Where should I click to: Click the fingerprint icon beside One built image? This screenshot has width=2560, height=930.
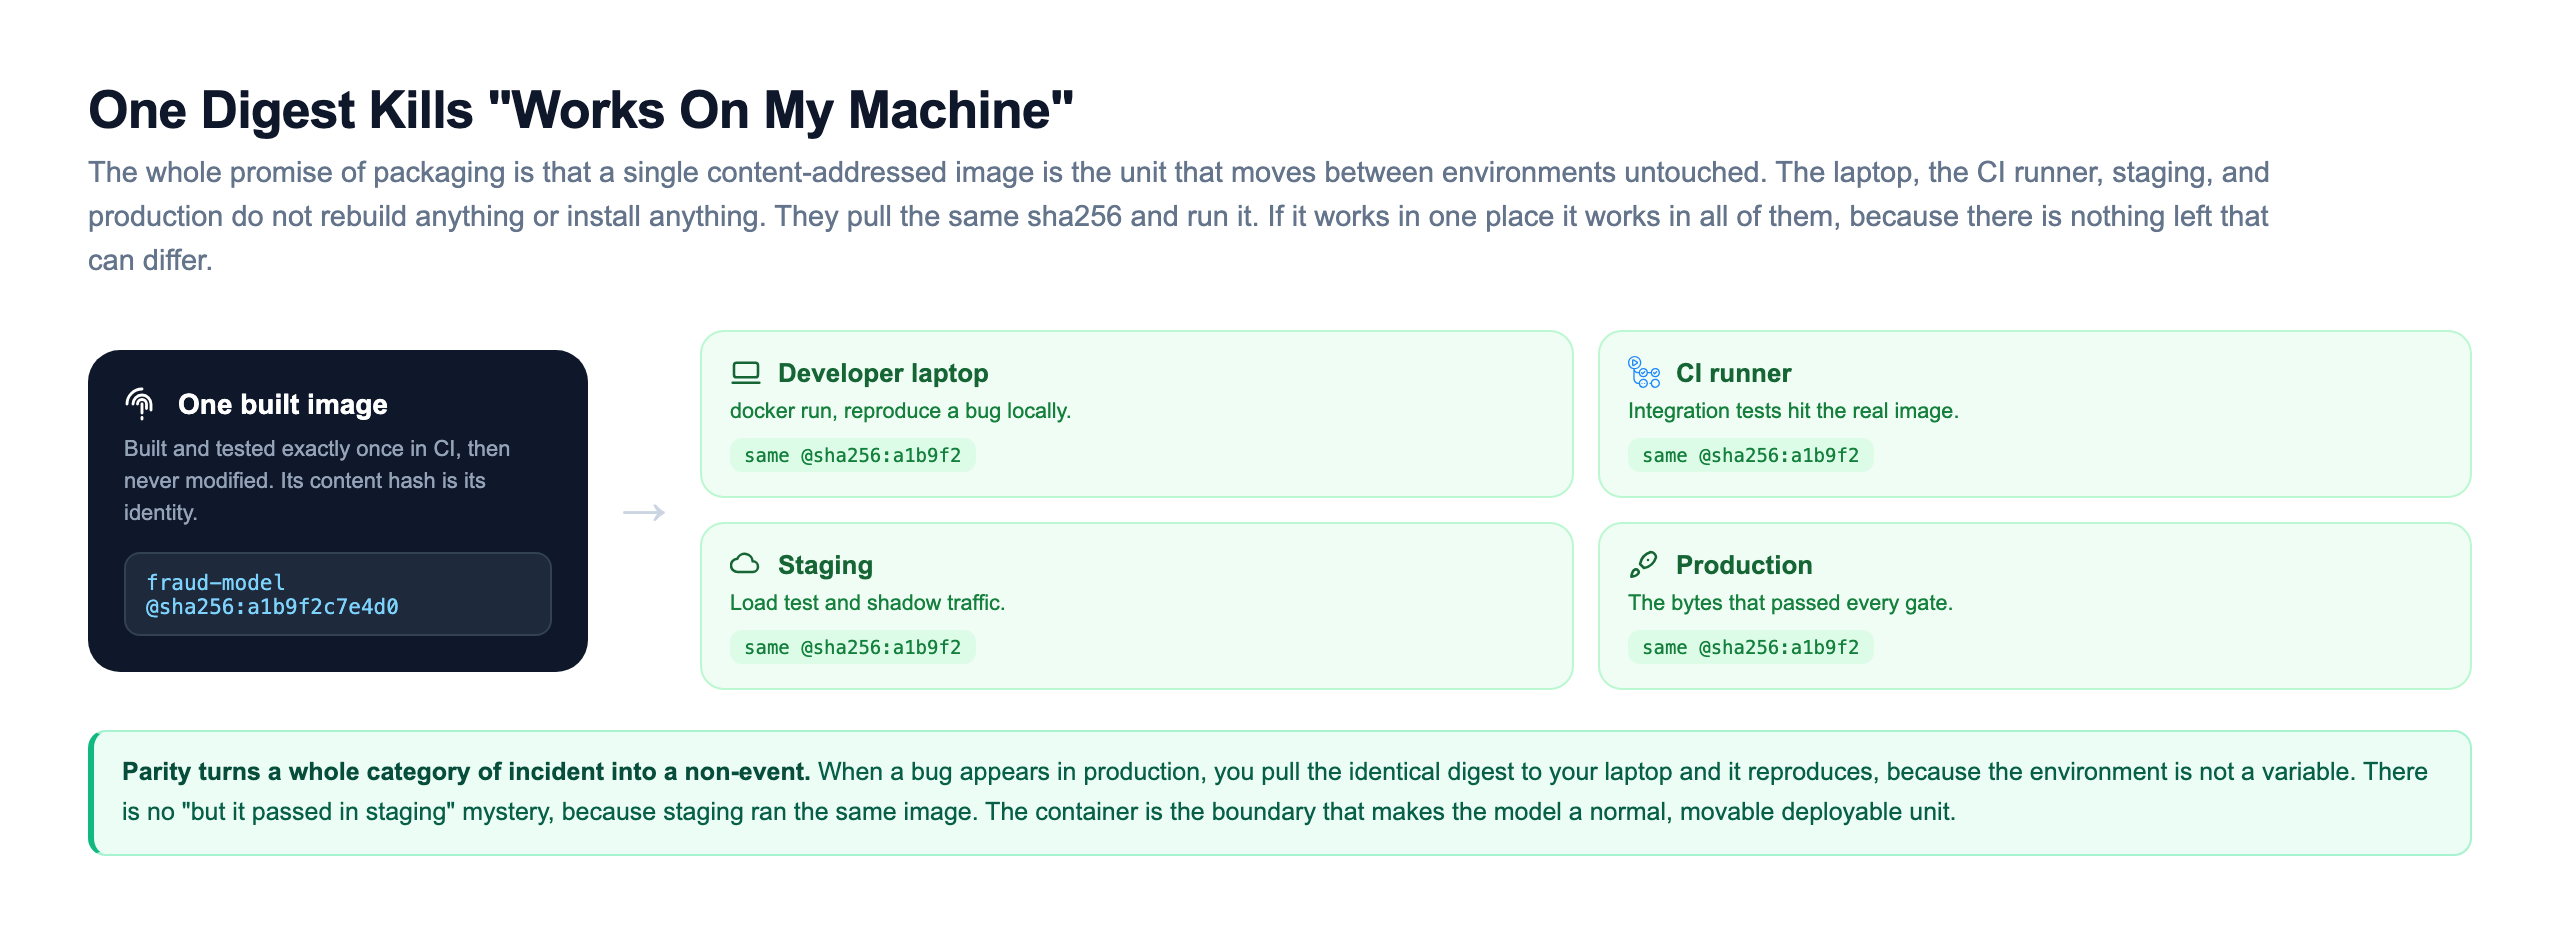tap(140, 404)
